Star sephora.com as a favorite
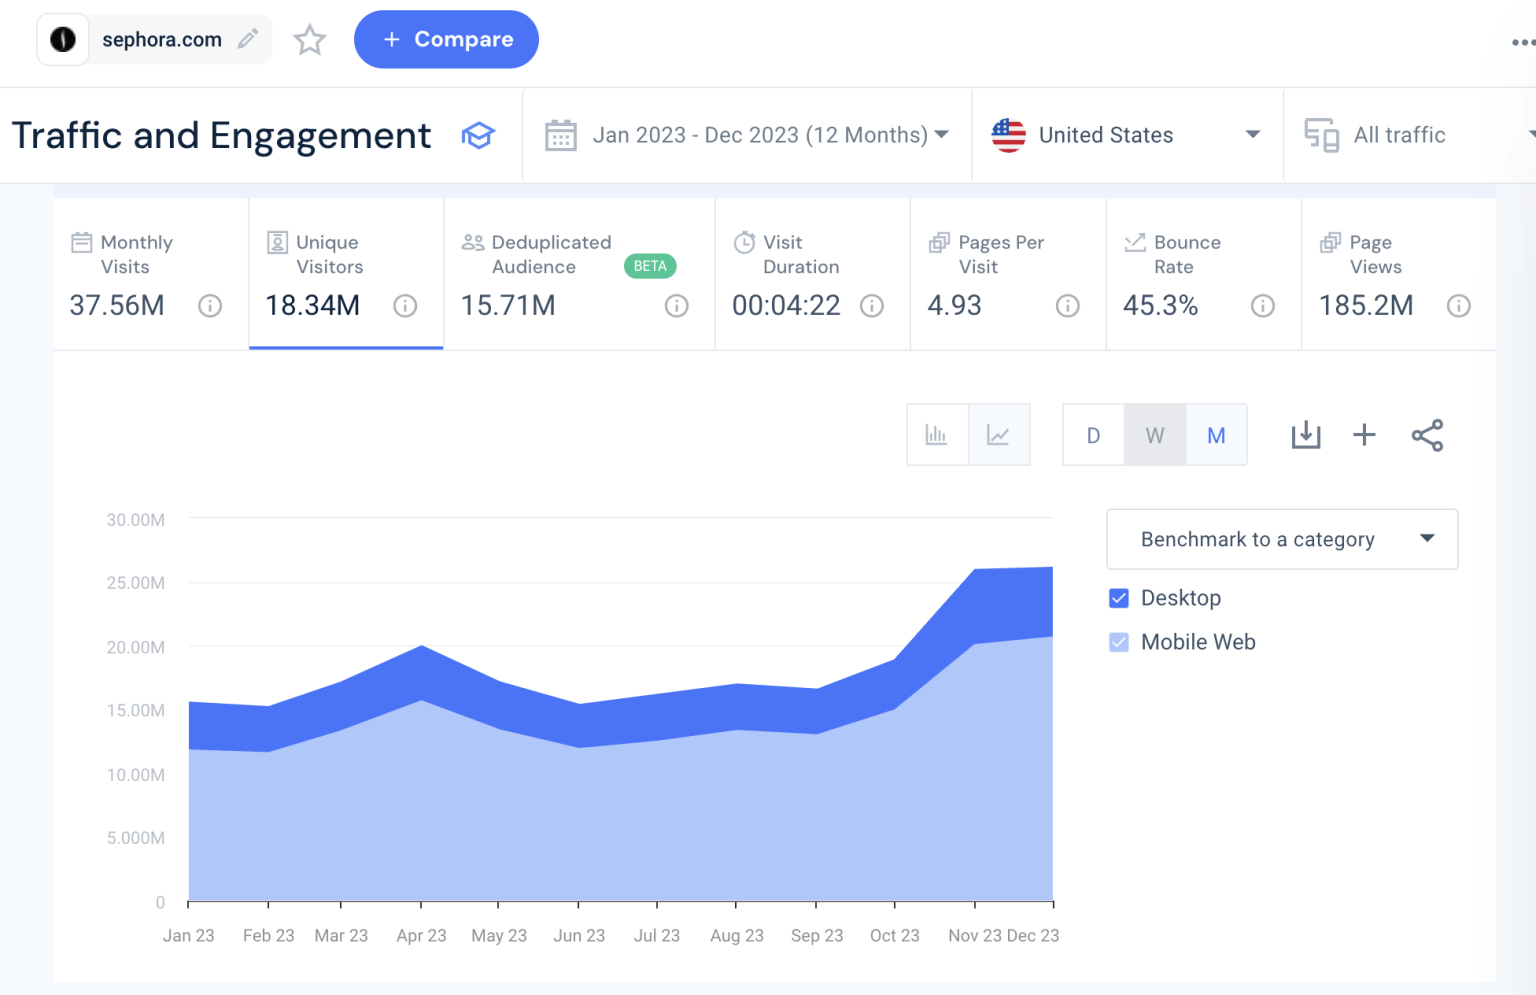 point(309,39)
